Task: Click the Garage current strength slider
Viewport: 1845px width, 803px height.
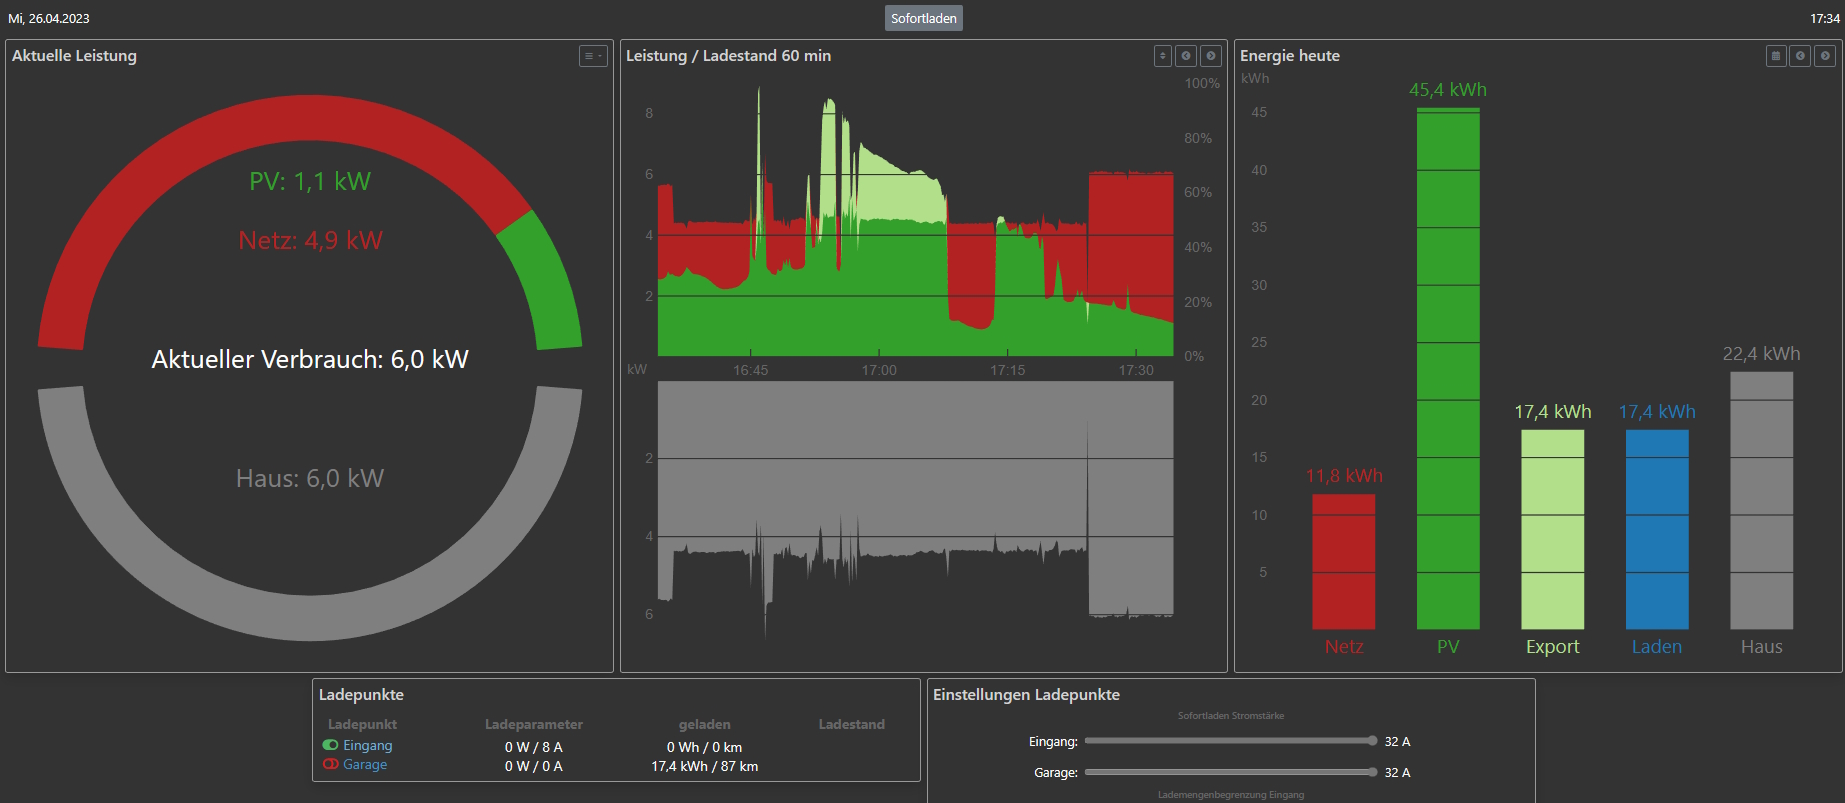Action: tap(1230, 772)
